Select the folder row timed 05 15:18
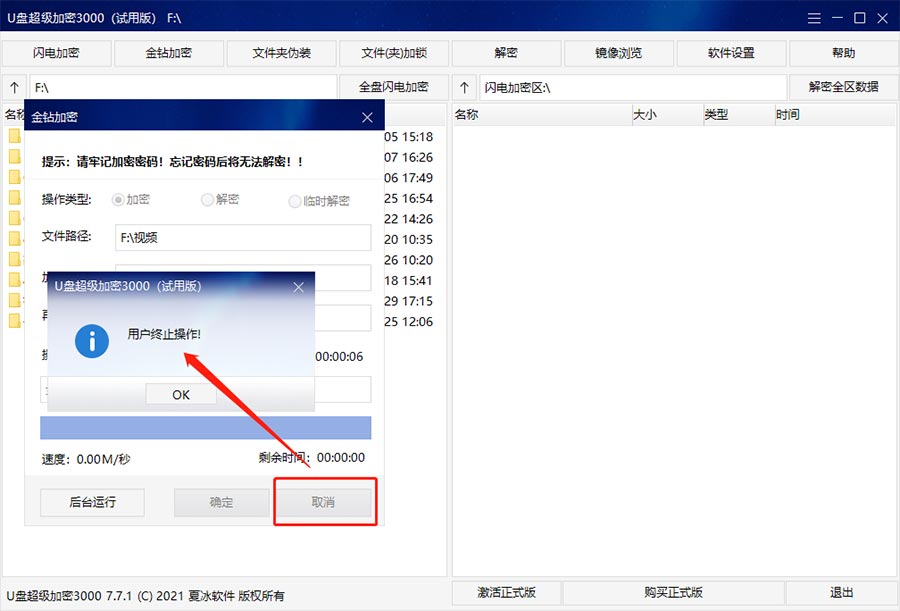Viewport: 900px width, 611px height. coord(409,137)
